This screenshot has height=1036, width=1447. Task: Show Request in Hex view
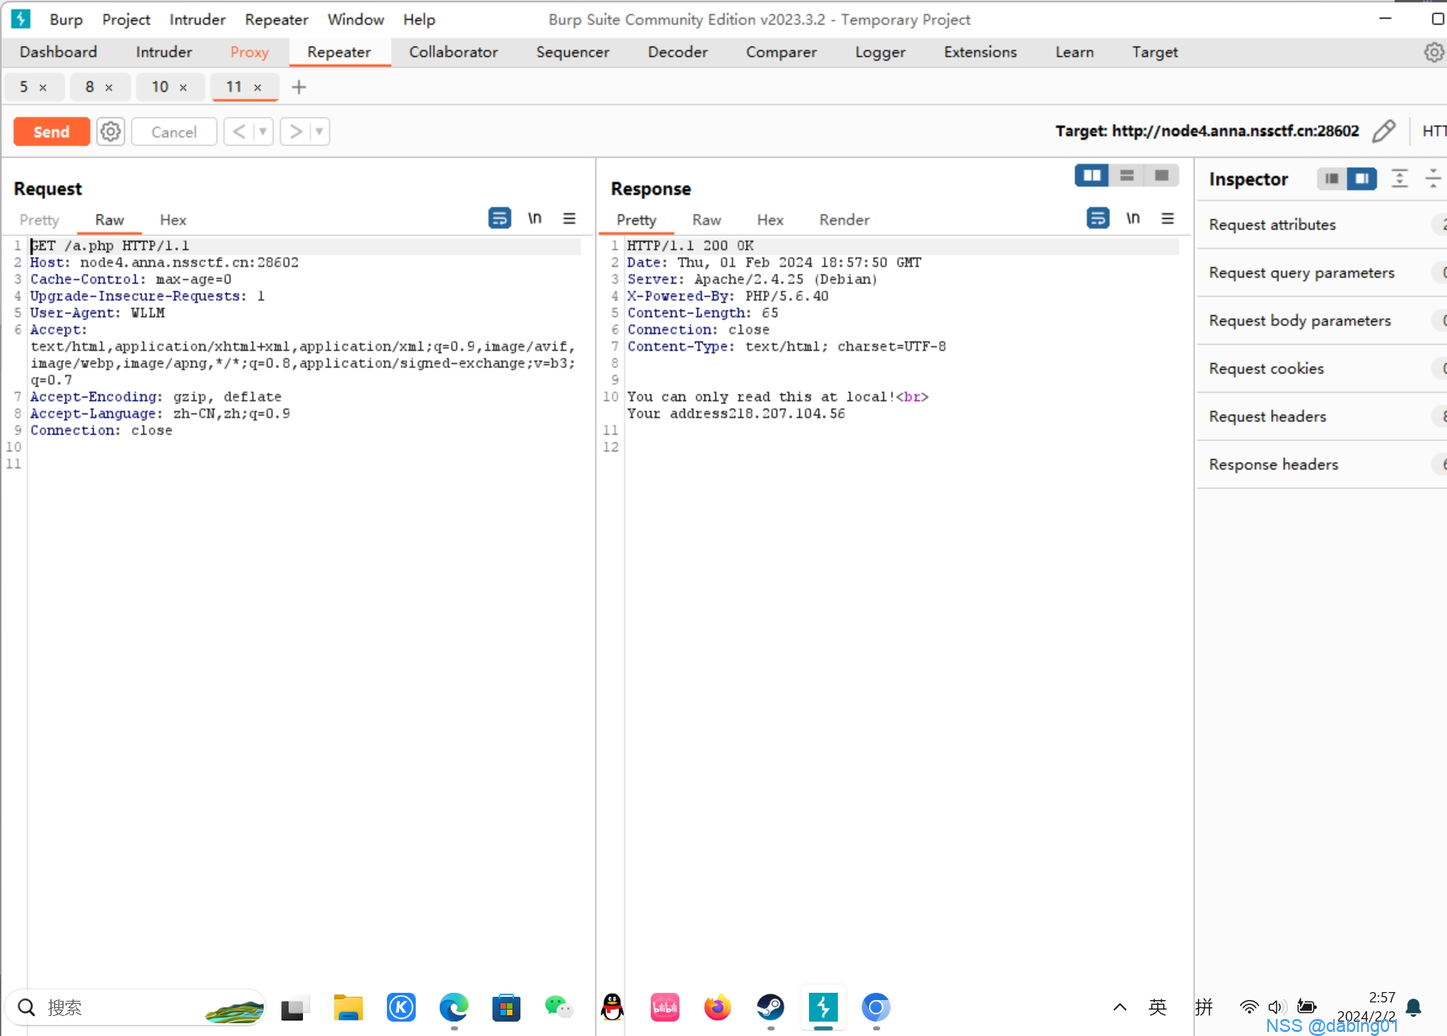173,220
